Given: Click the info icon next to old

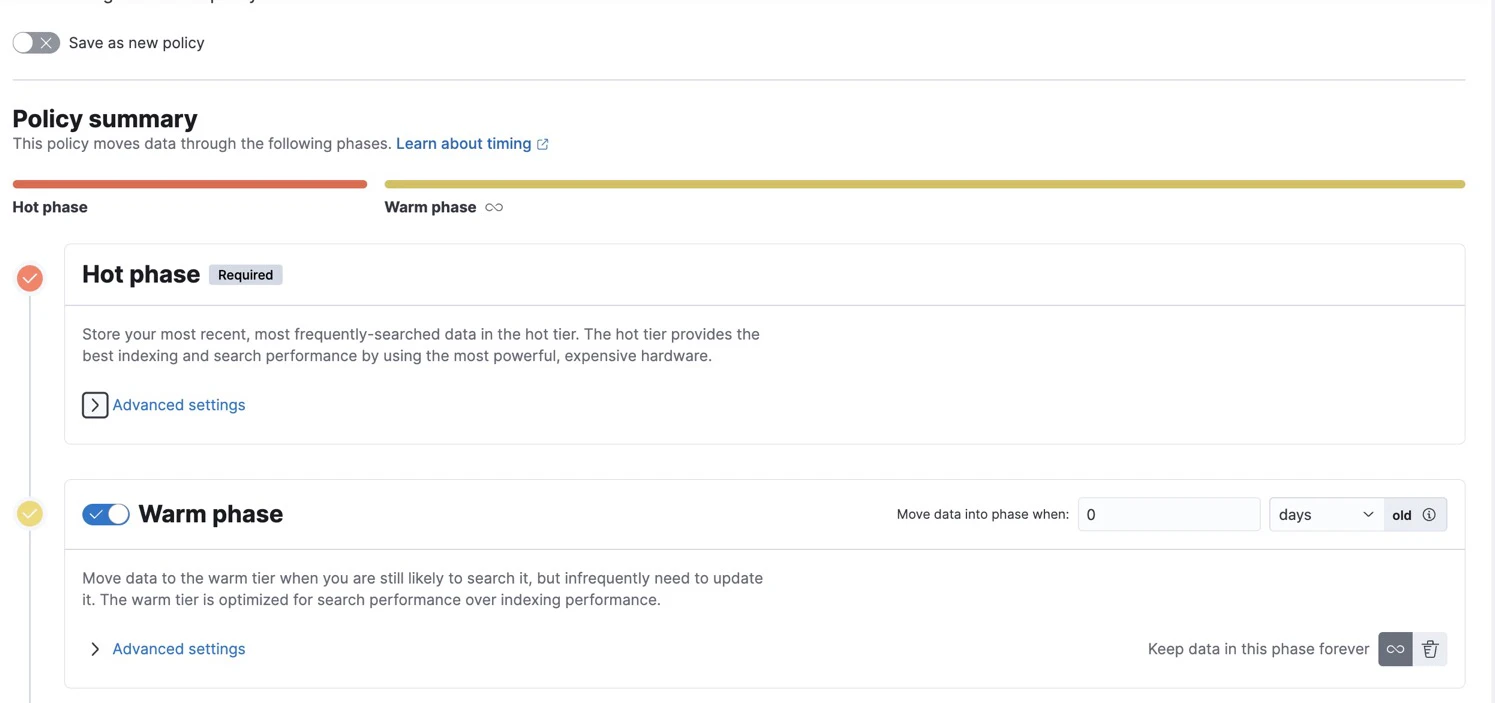Looking at the screenshot, I should 1429,514.
